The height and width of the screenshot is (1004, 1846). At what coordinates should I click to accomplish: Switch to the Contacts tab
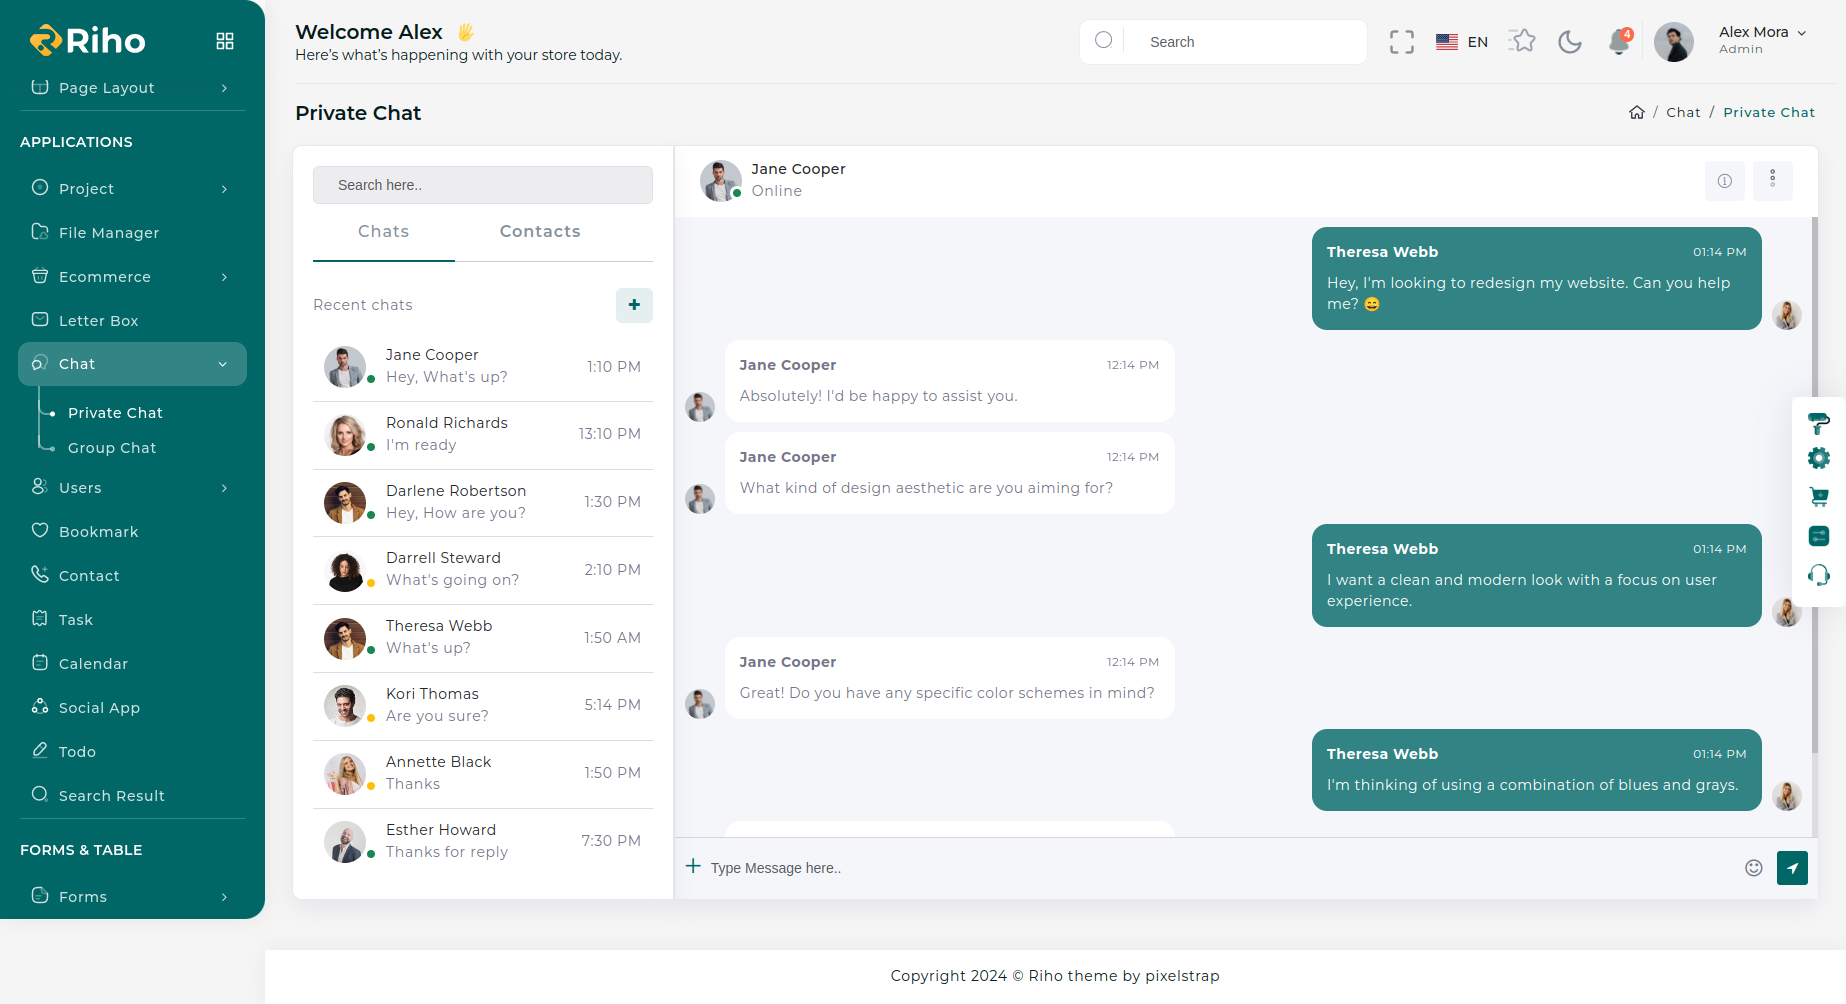[x=540, y=232]
